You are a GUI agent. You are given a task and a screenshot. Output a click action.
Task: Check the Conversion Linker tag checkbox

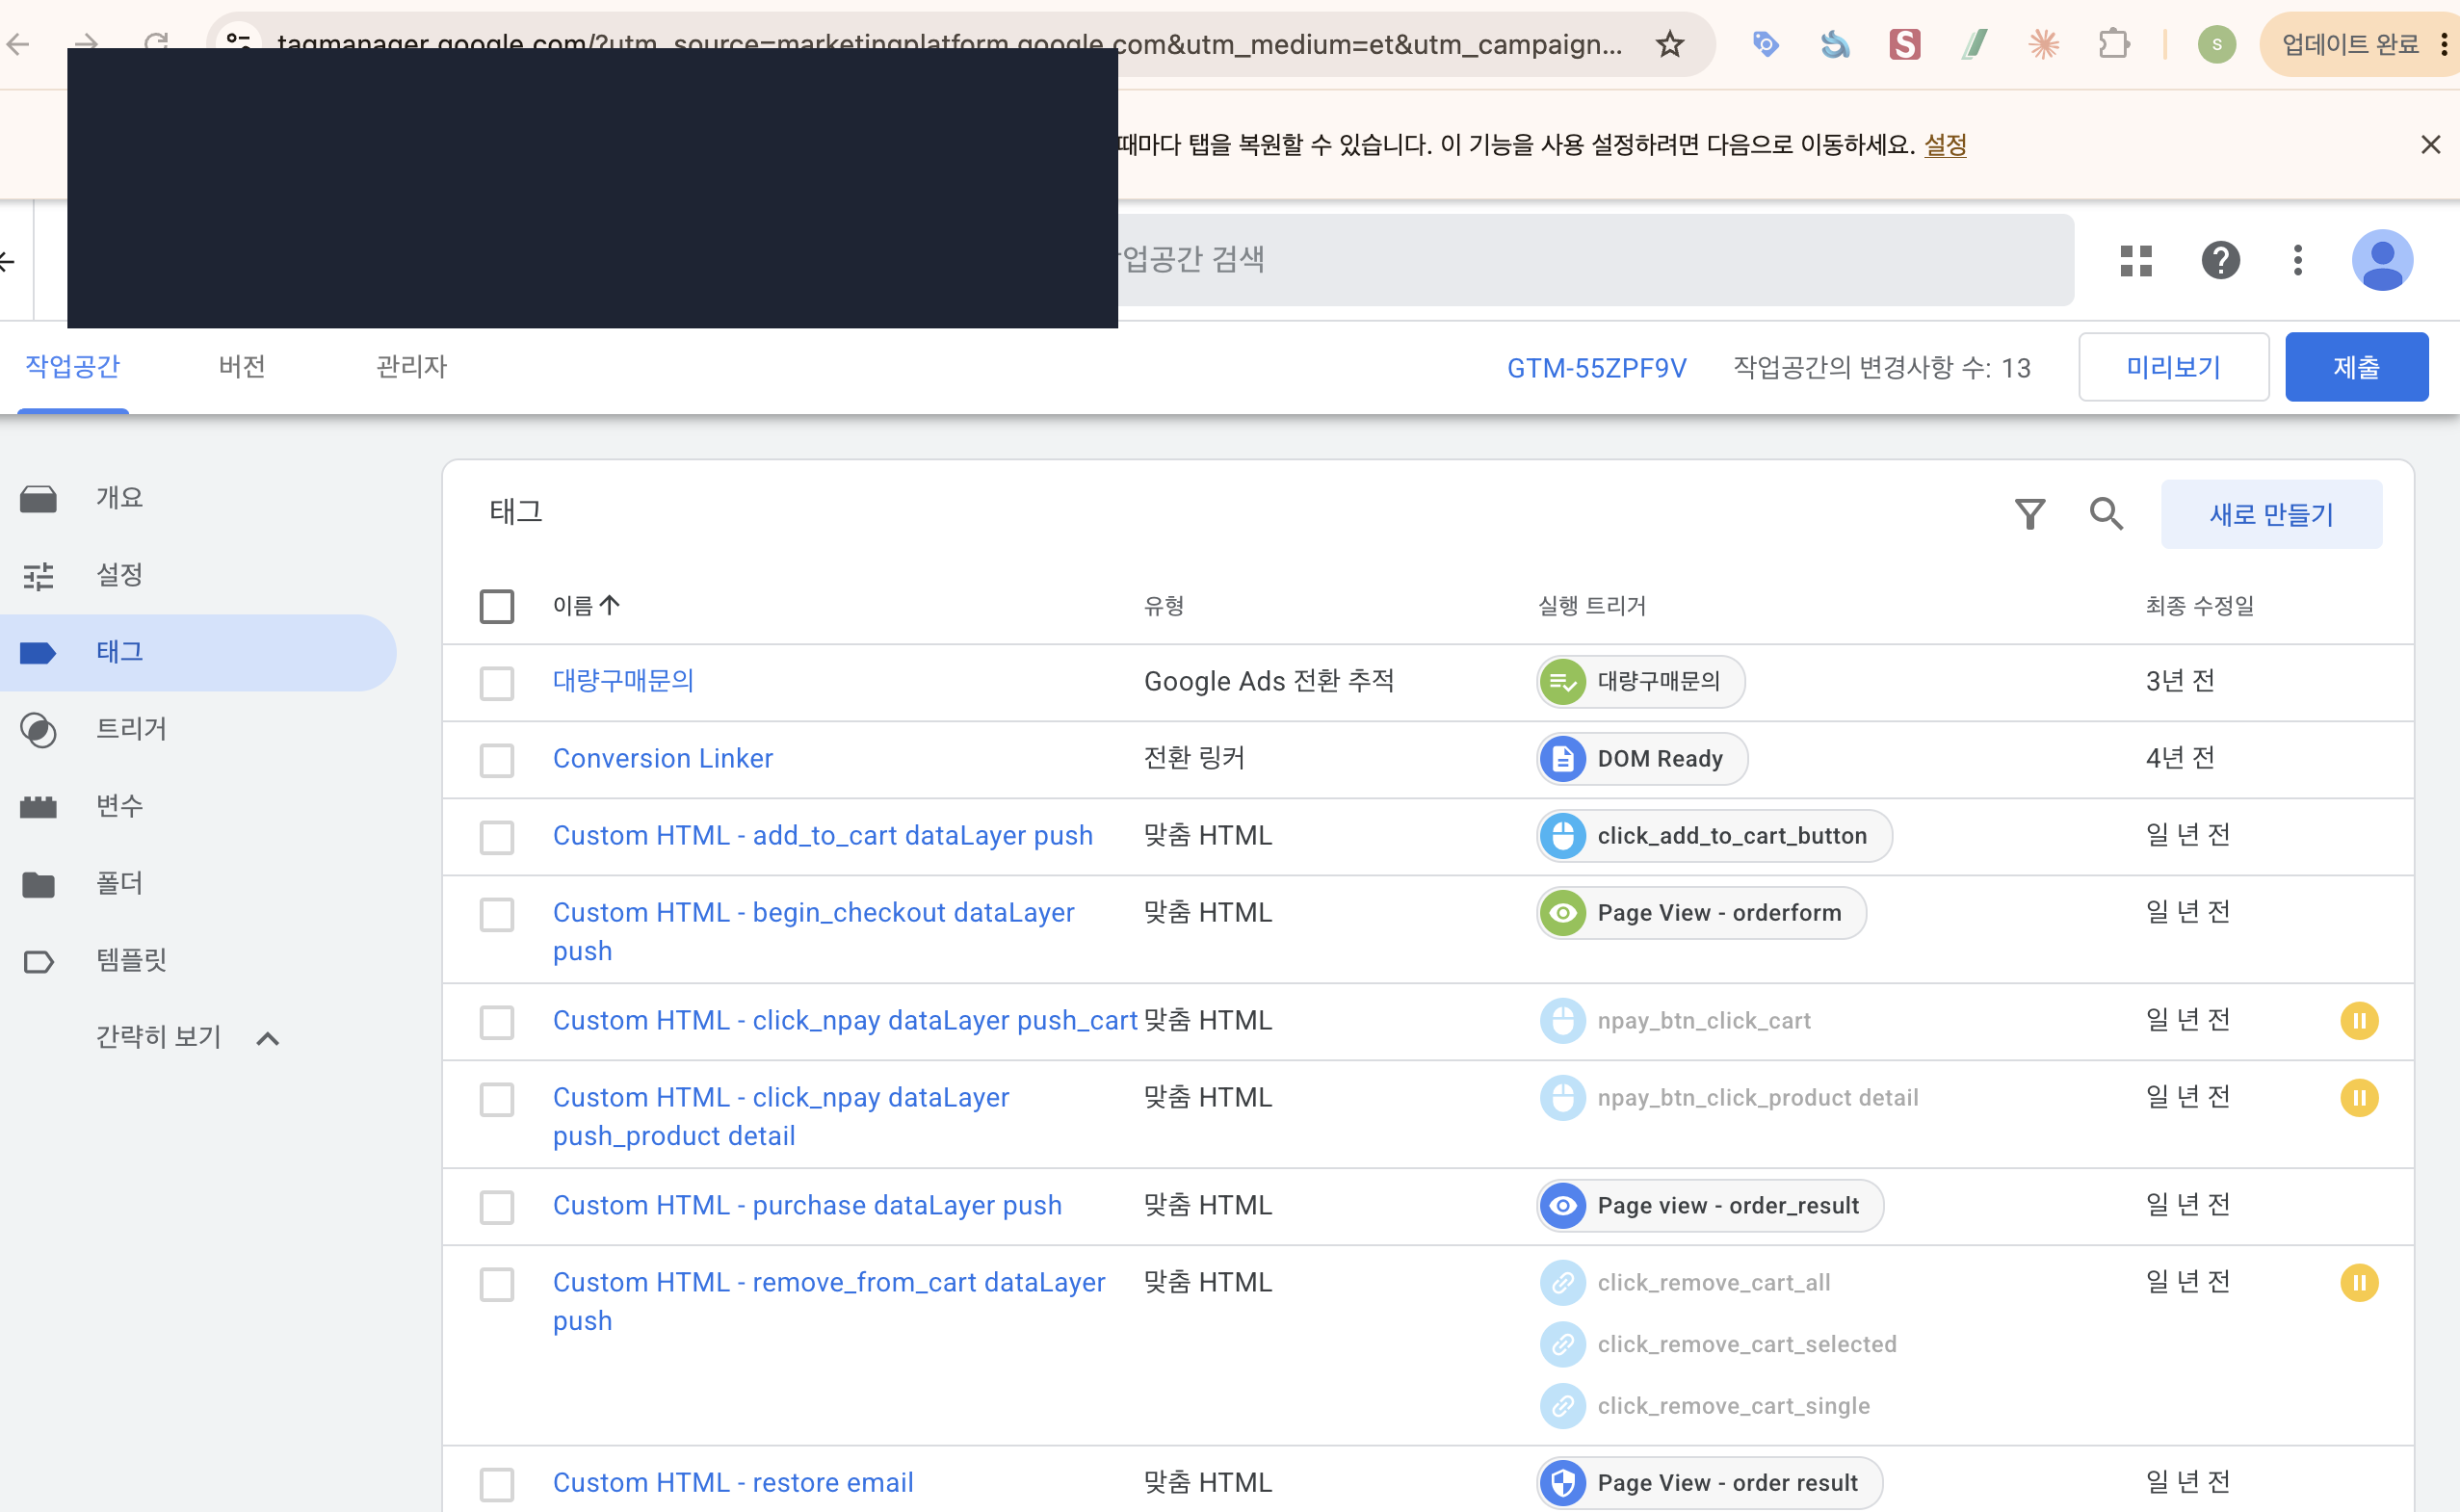pos(497,760)
